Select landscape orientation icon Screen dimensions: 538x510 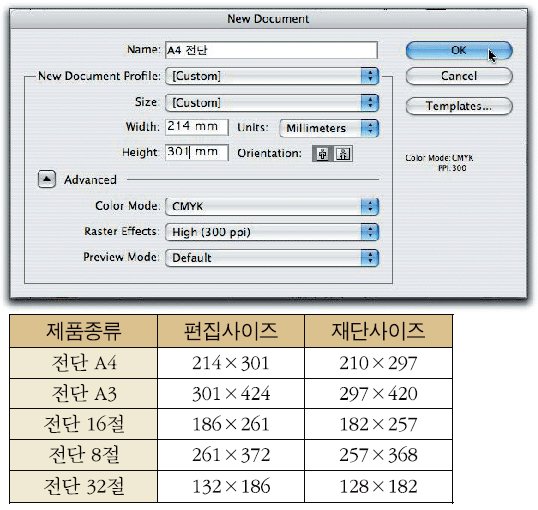click(x=343, y=153)
